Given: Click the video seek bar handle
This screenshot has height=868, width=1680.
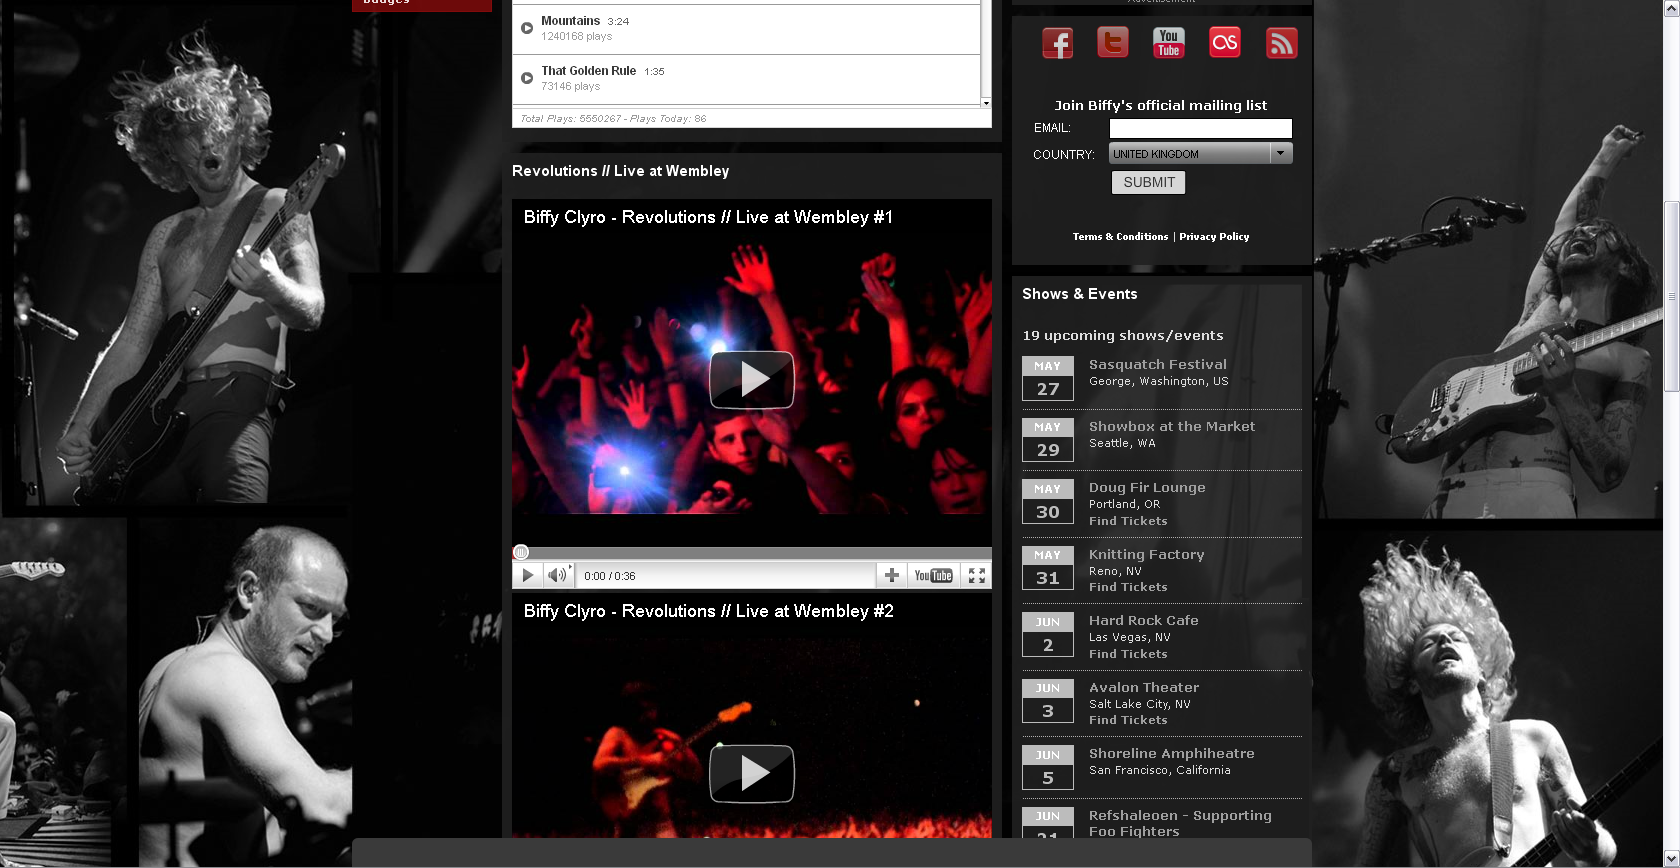Looking at the screenshot, I should 521,552.
